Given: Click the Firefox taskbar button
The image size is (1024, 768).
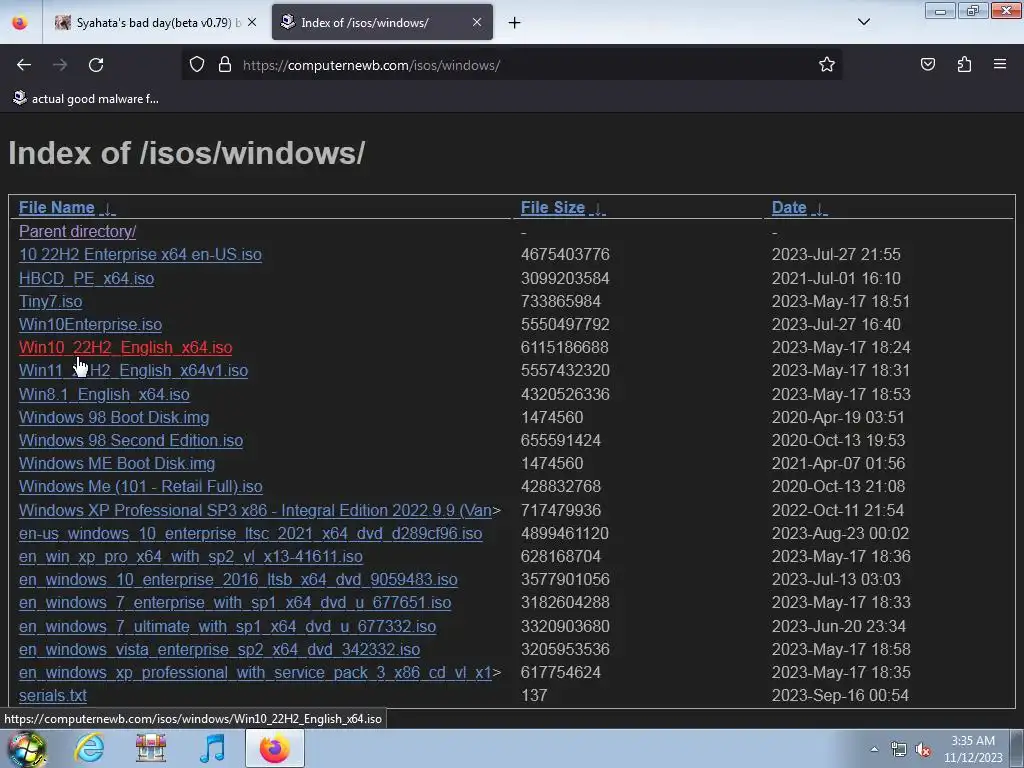Looking at the screenshot, I should (275, 748).
